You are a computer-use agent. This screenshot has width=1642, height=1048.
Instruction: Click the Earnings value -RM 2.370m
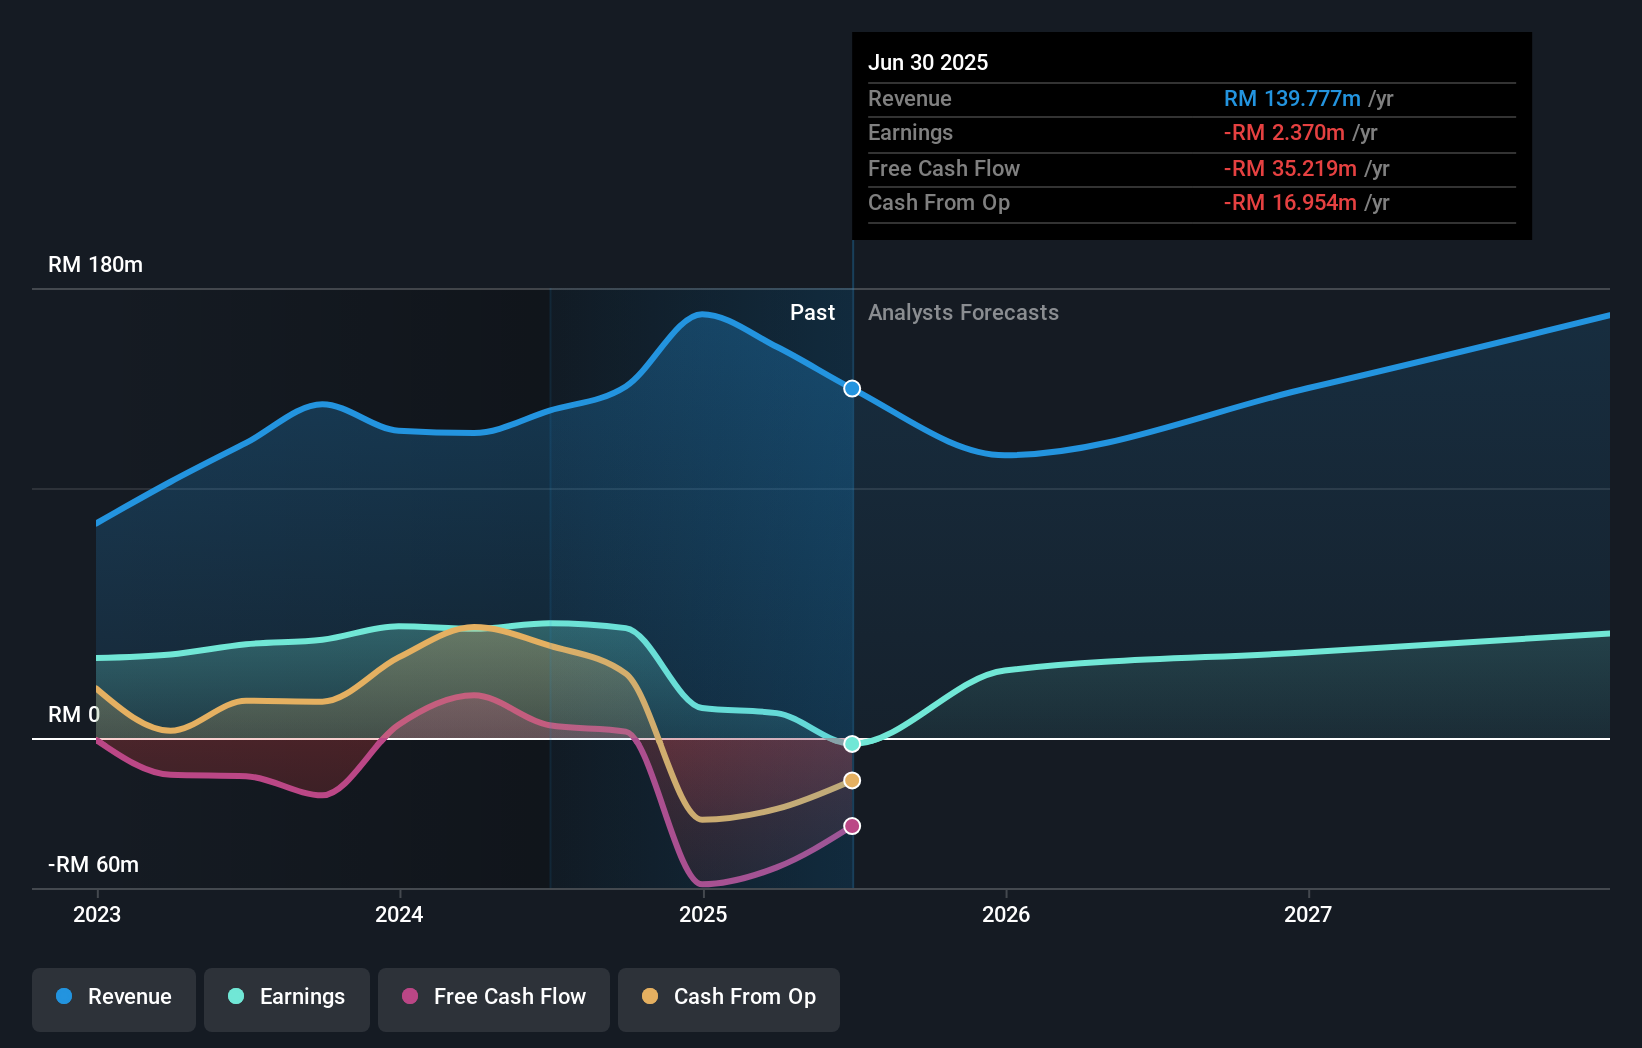click(1284, 132)
